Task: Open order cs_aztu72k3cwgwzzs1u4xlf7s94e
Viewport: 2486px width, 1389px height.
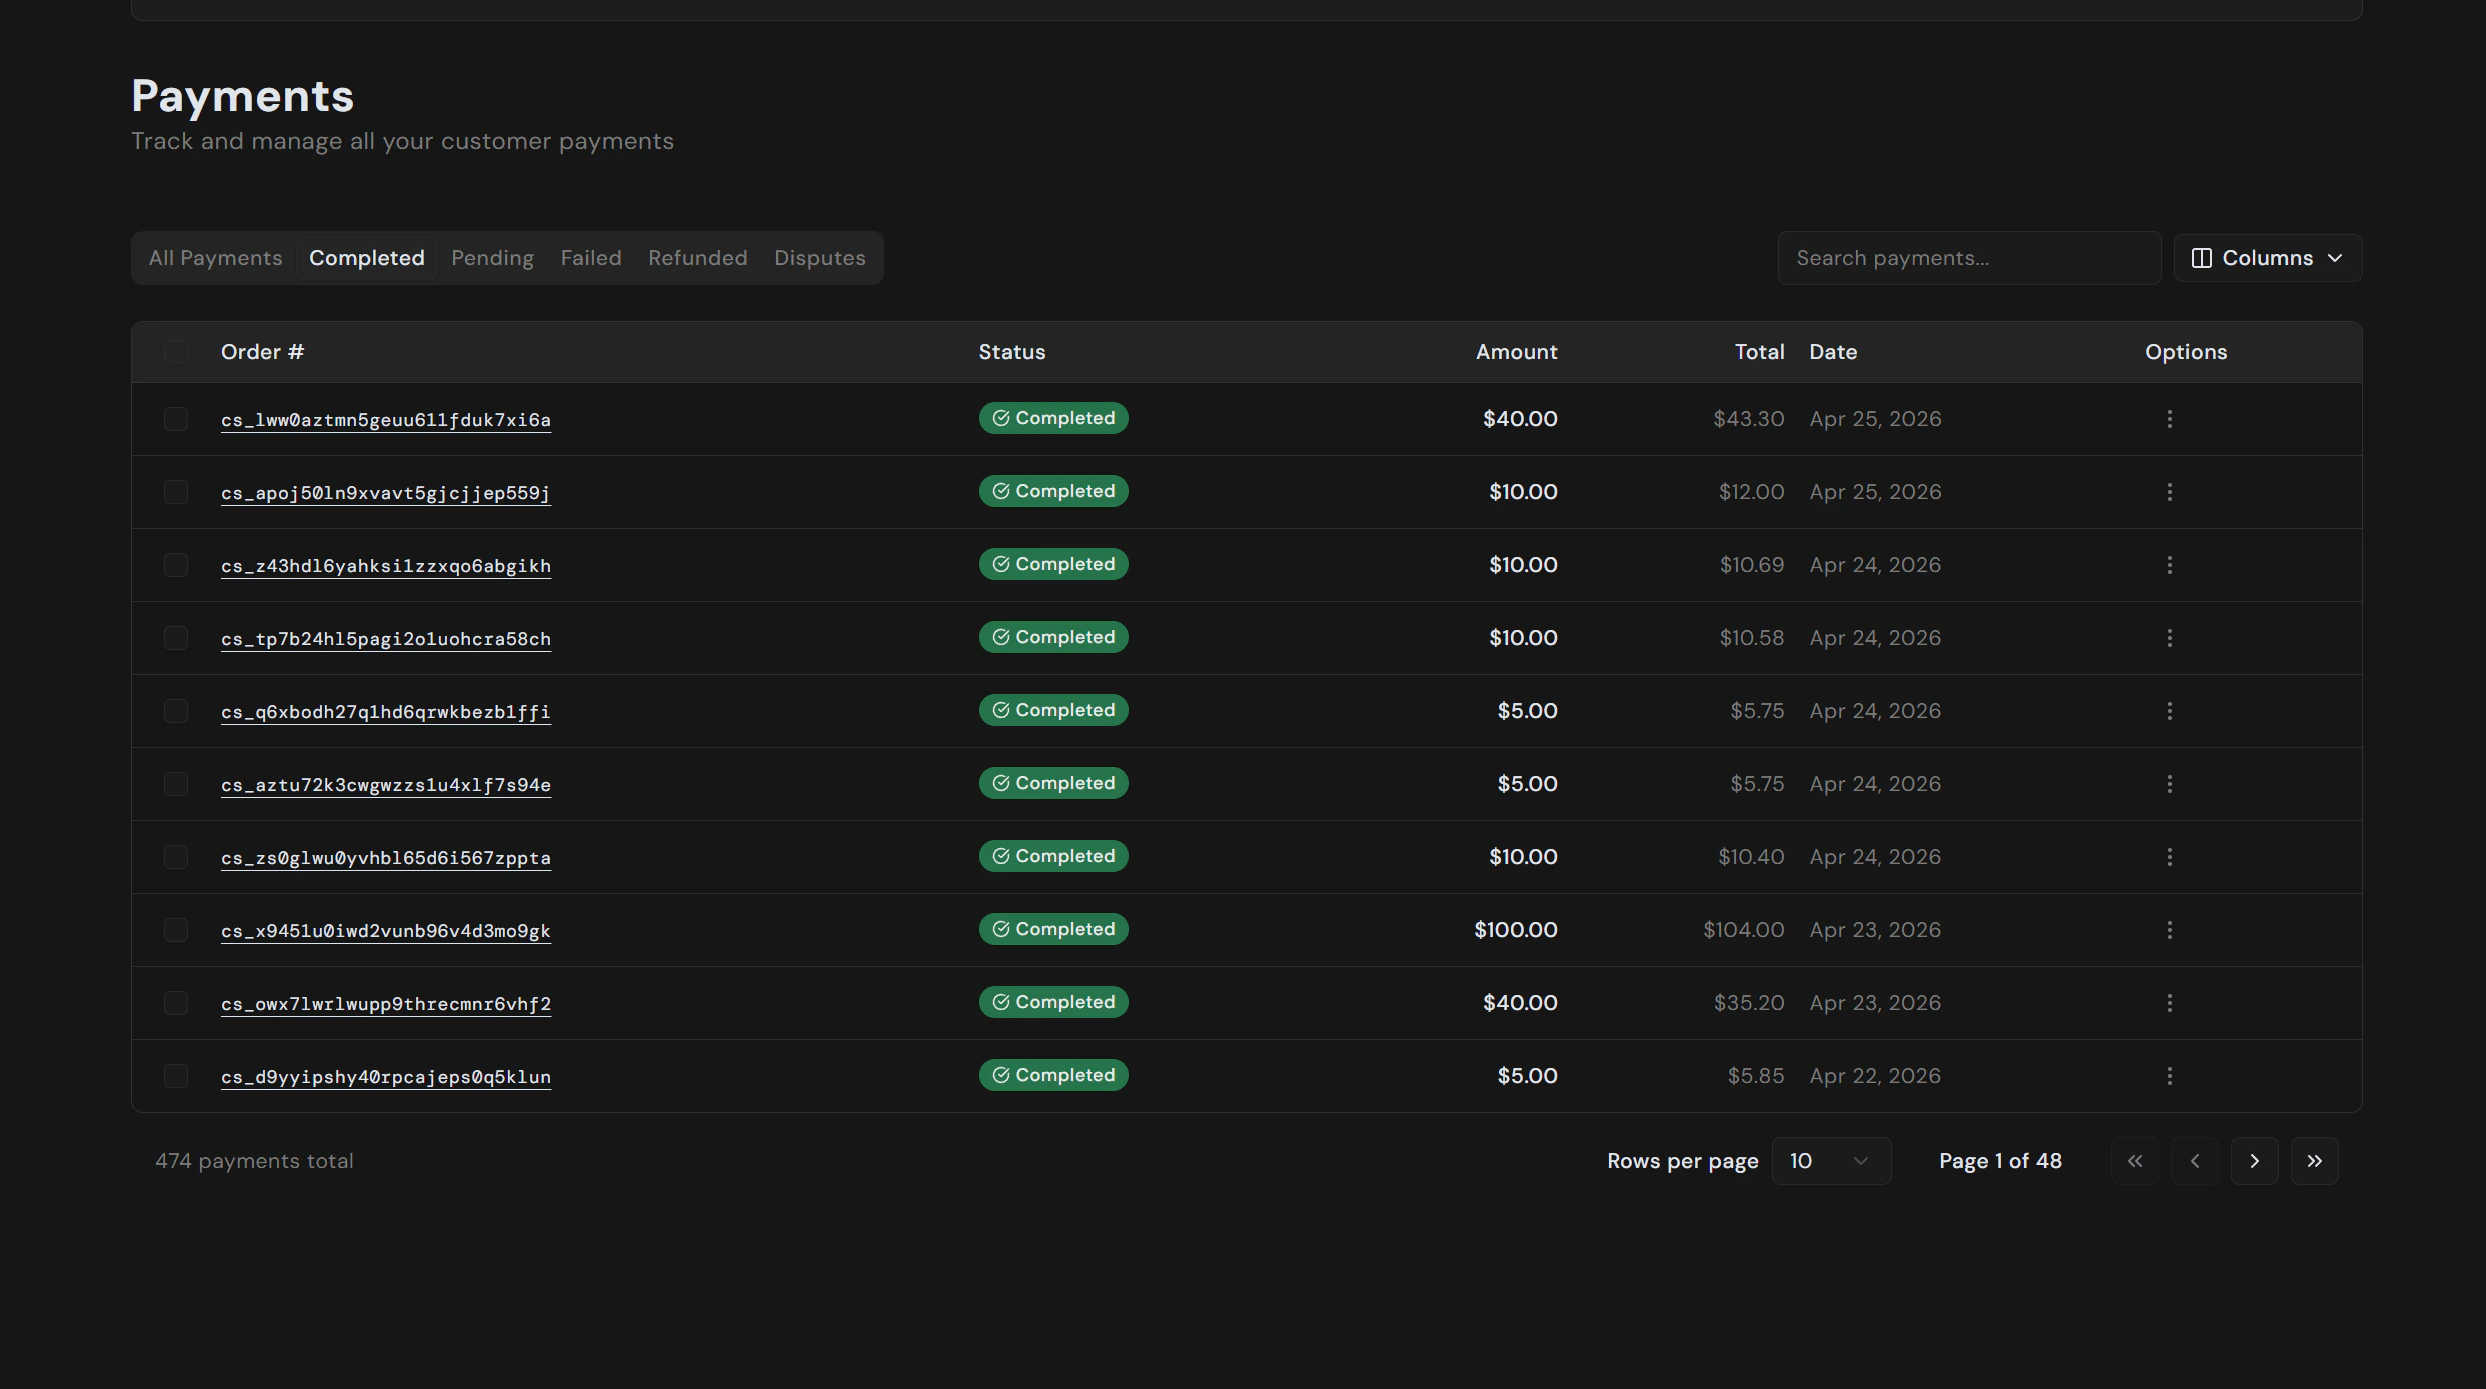Action: point(386,785)
